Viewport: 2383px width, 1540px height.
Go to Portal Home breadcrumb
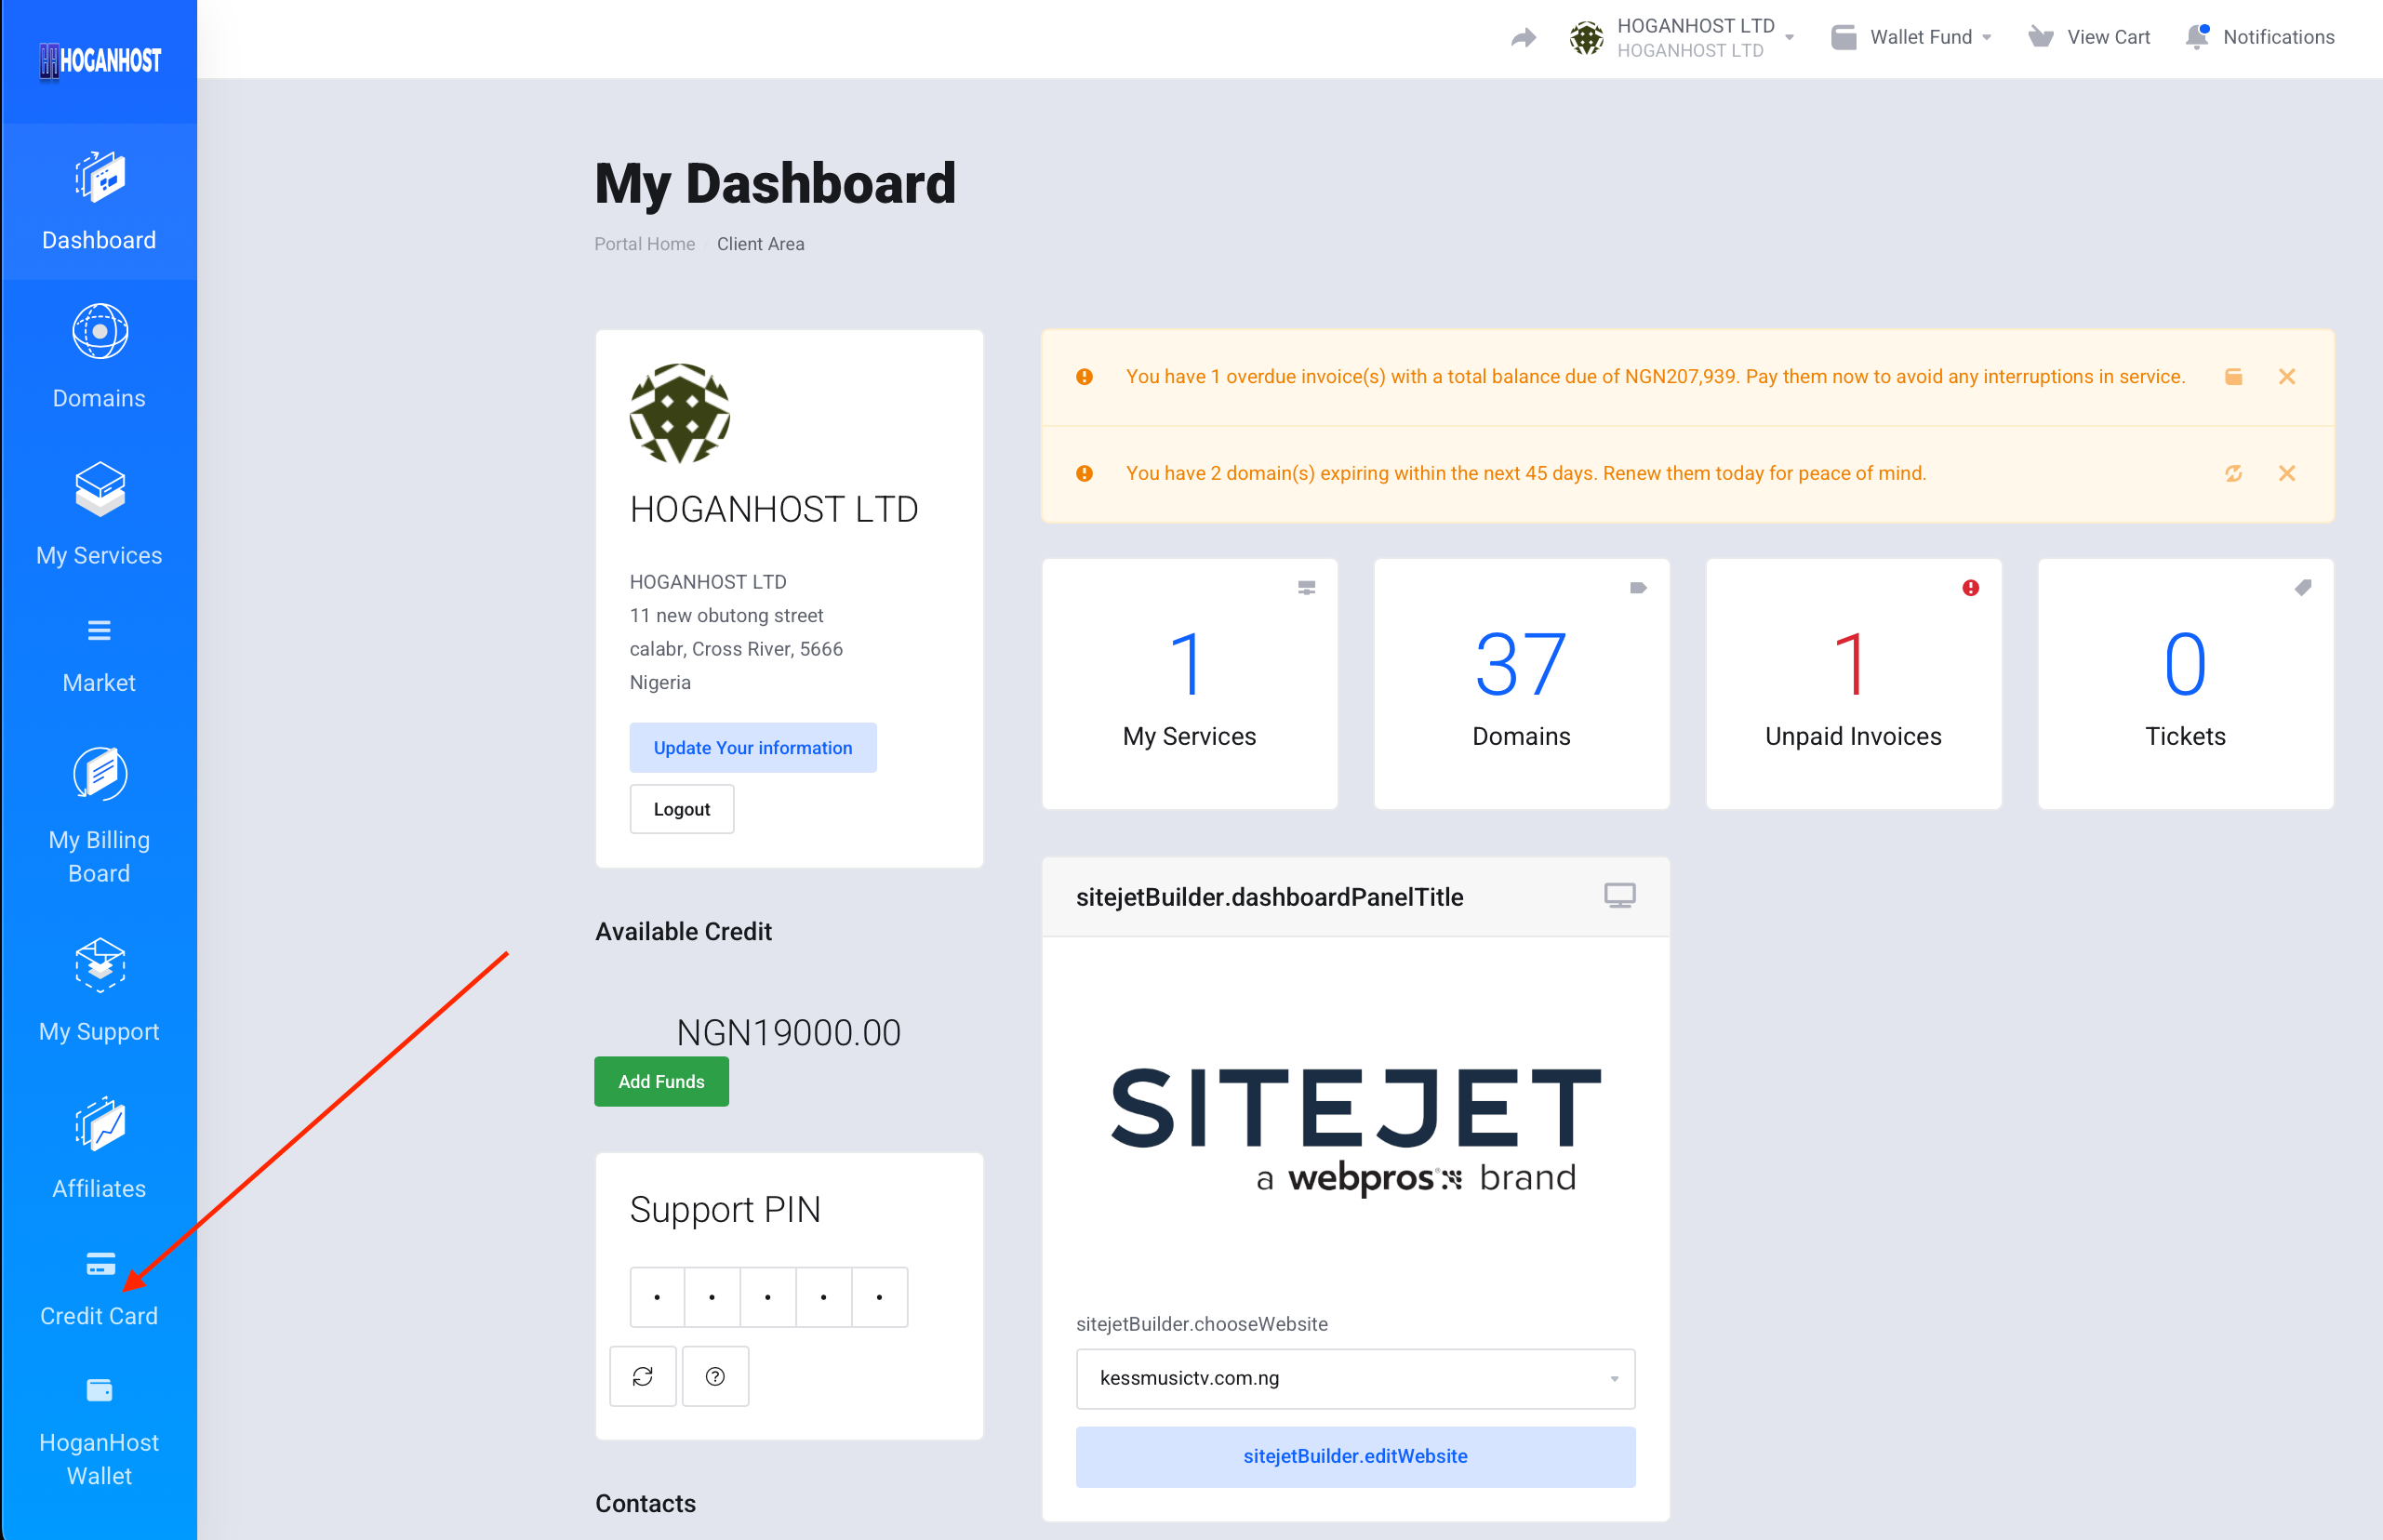click(644, 244)
